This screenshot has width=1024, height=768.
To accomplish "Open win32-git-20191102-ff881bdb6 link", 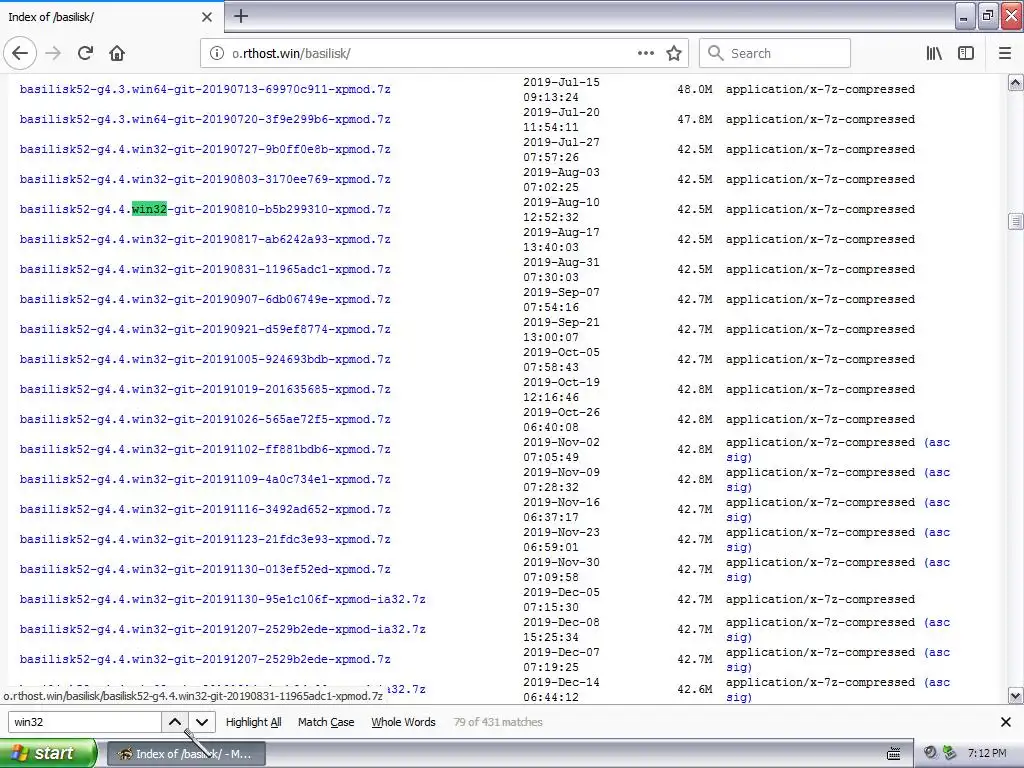I will [x=205, y=450].
